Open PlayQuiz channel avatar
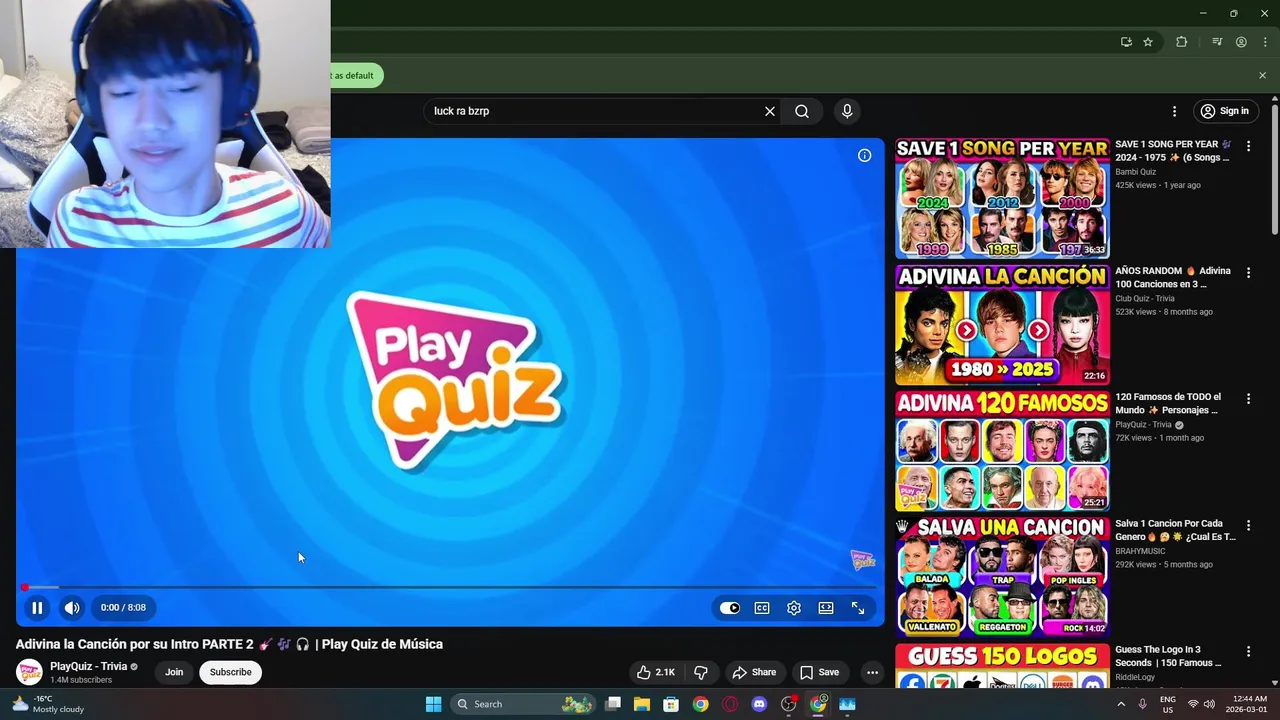This screenshot has height=720, width=1280. pos(29,672)
